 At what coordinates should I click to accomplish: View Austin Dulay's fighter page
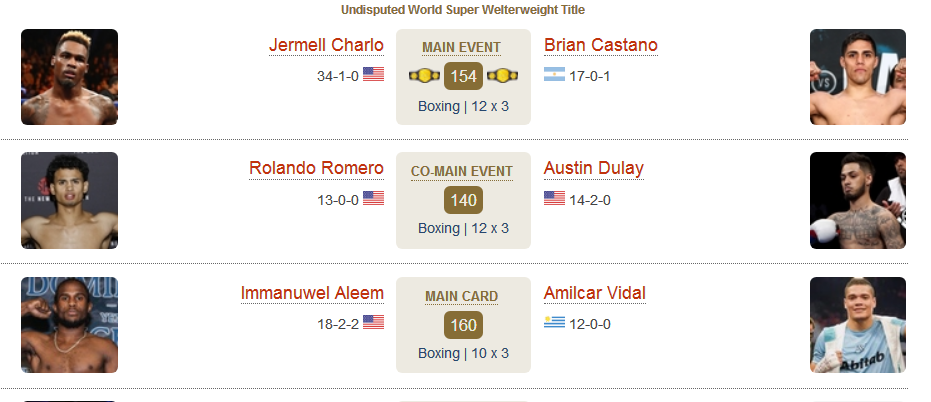[x=594, y=169]
